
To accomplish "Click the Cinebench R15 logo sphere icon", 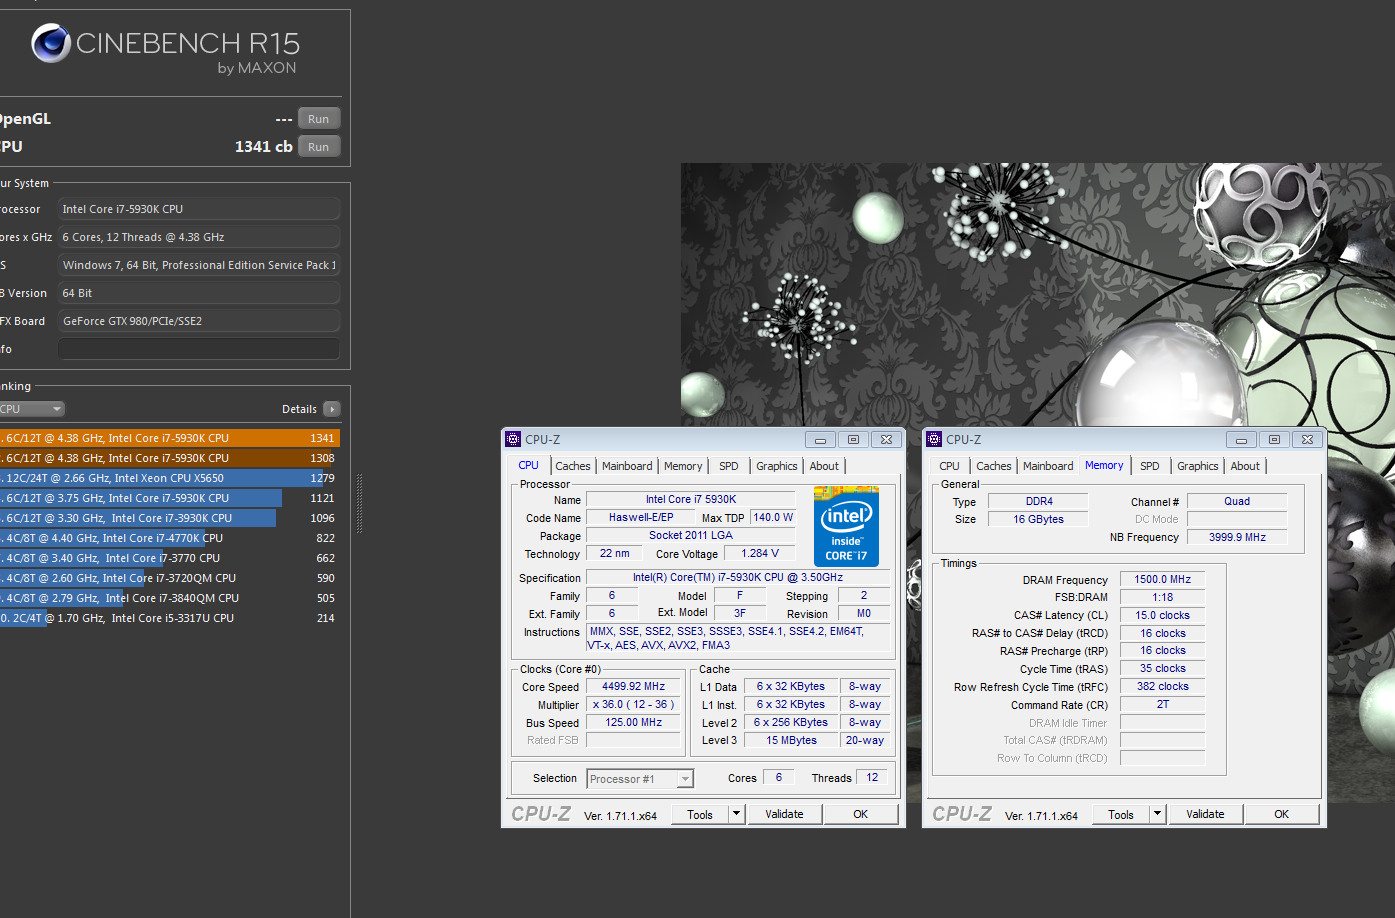I will click(x=50, y=43).
